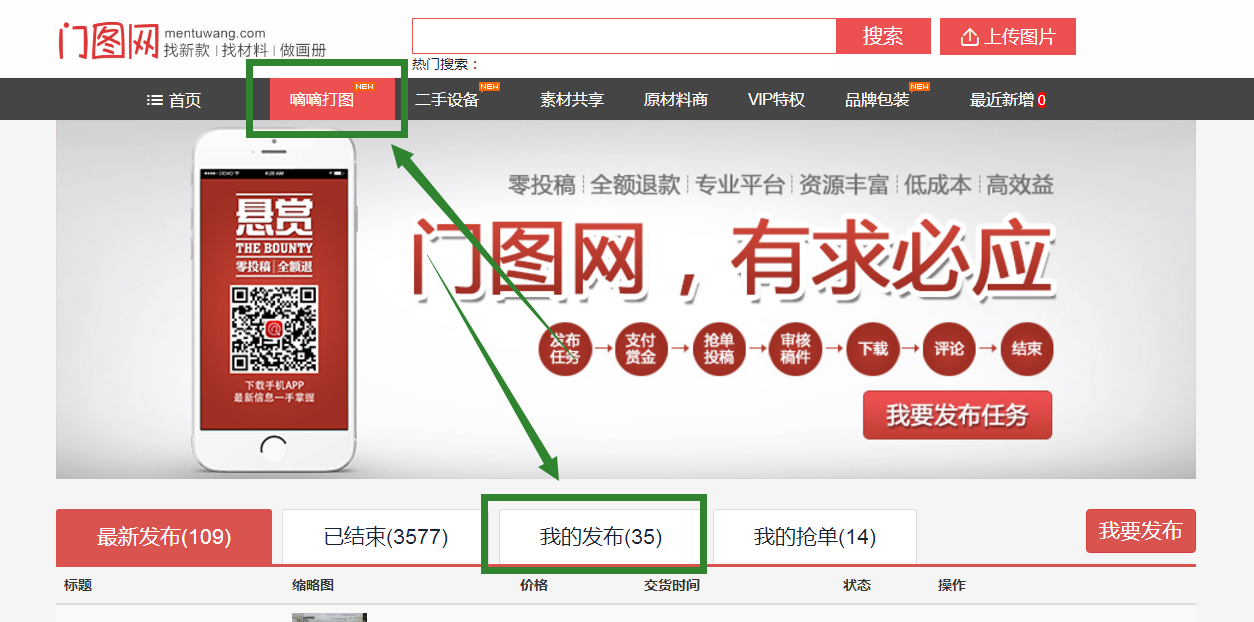Click the 支付赏金 step circle

(x=641, y=349)
